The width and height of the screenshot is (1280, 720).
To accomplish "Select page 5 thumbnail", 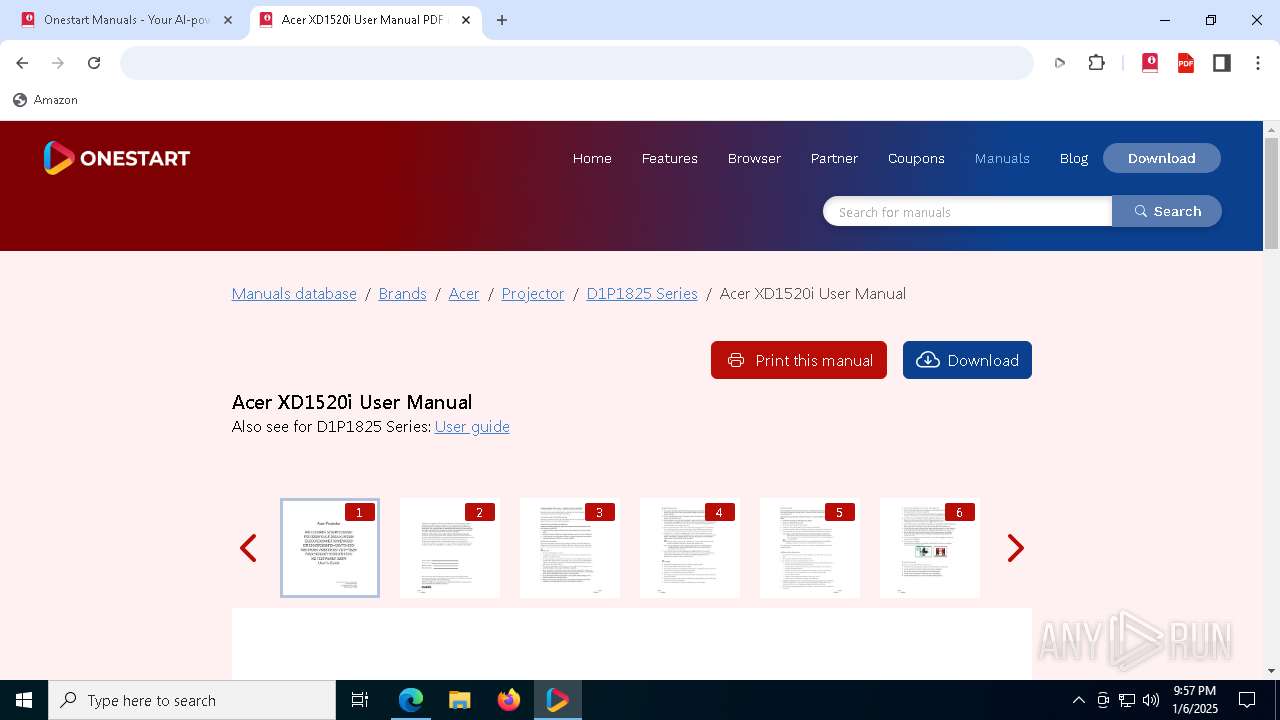I will point(810,548).
